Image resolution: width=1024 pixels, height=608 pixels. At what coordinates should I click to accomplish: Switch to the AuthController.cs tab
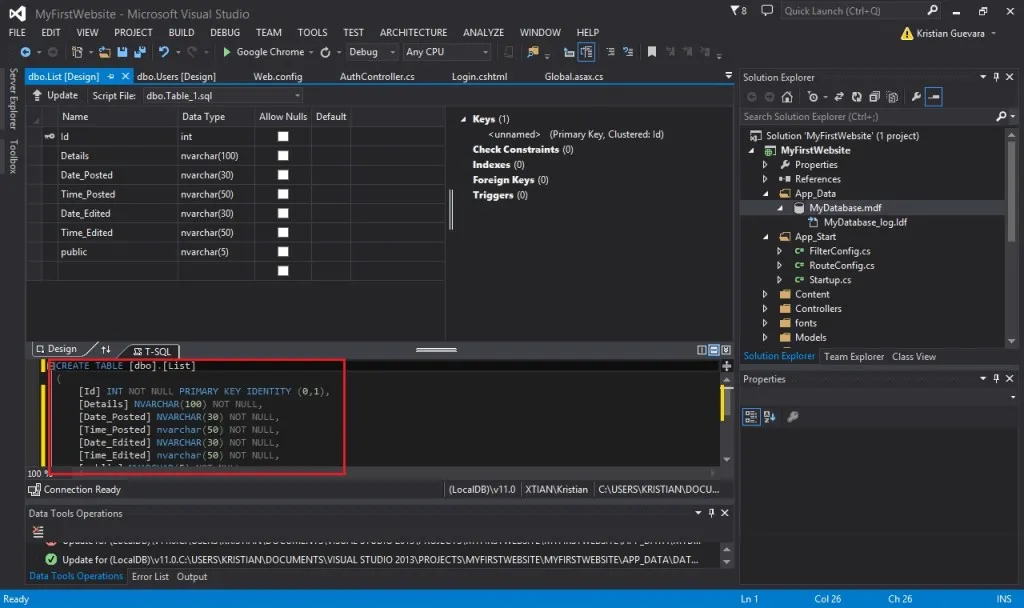[x=377, y=76]
